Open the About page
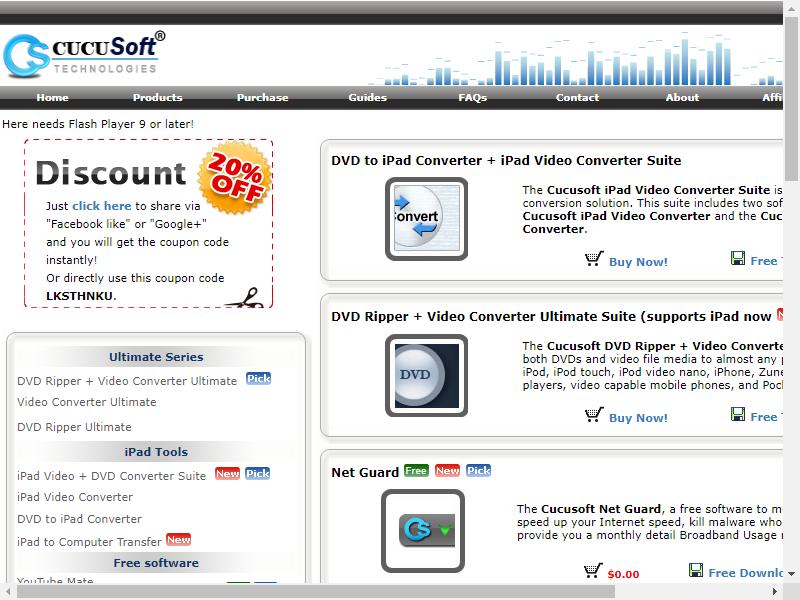800x600 pixels. 682,97
